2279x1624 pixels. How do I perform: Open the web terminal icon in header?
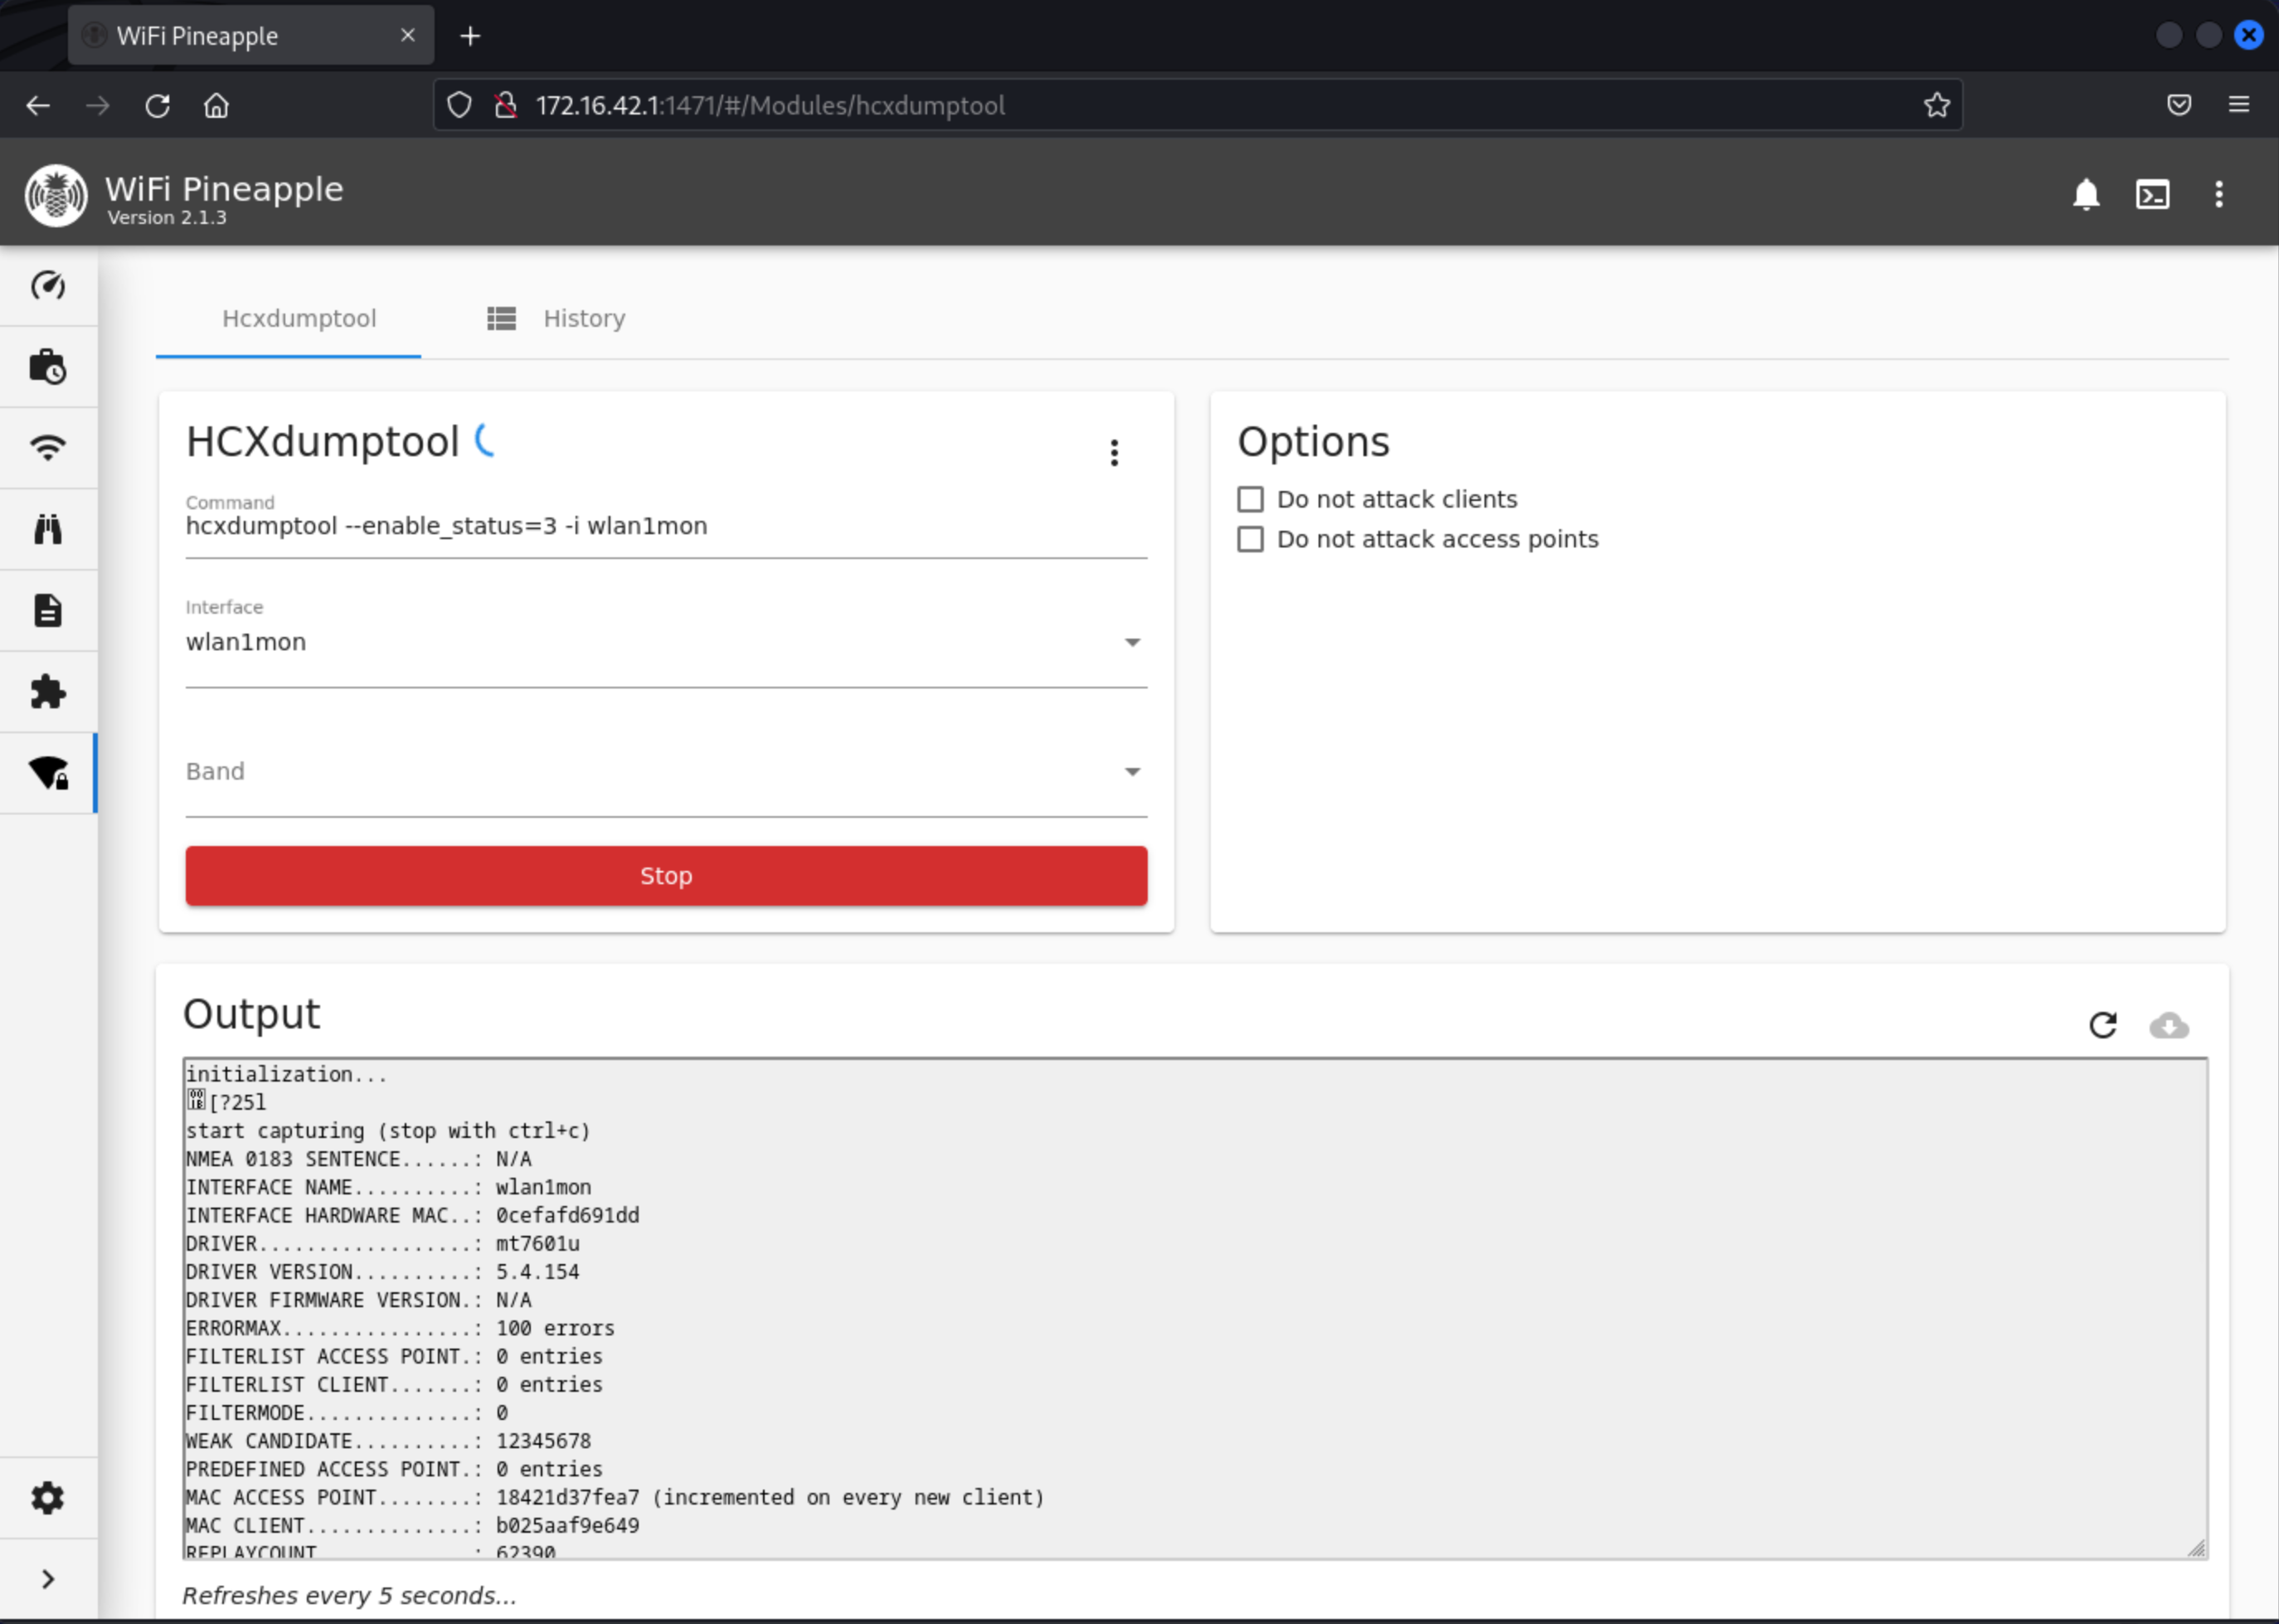[2152, 194]
